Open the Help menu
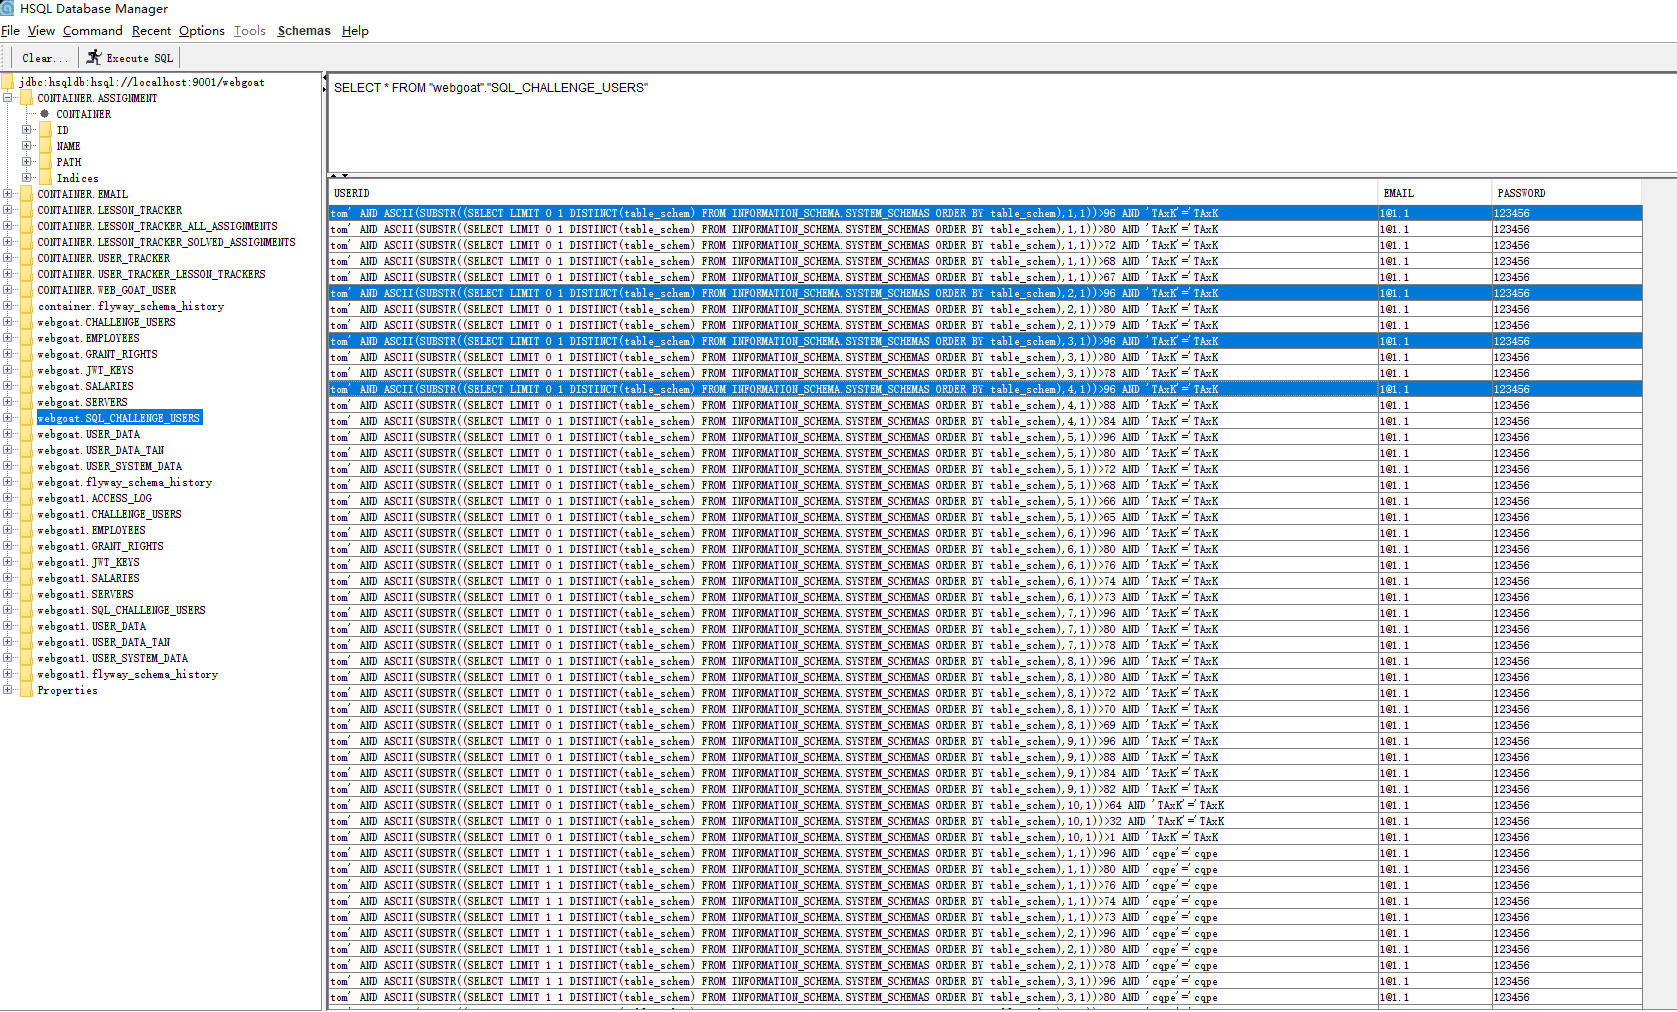 click(x=355, y=31)
